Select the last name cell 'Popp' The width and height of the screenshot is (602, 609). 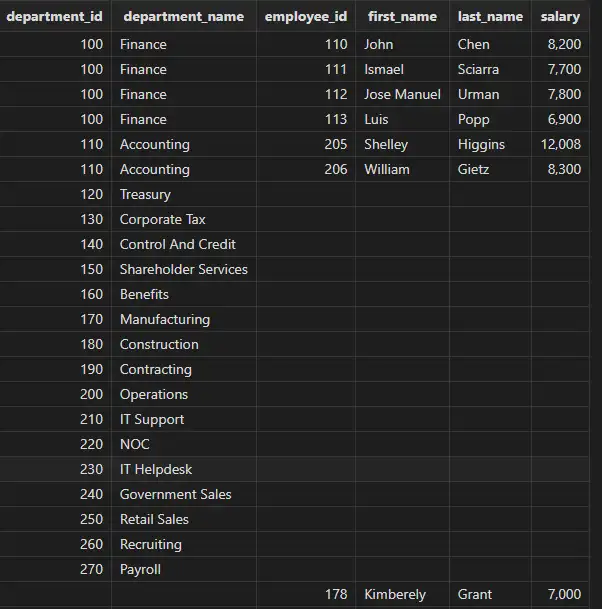[x=490, y=119]
